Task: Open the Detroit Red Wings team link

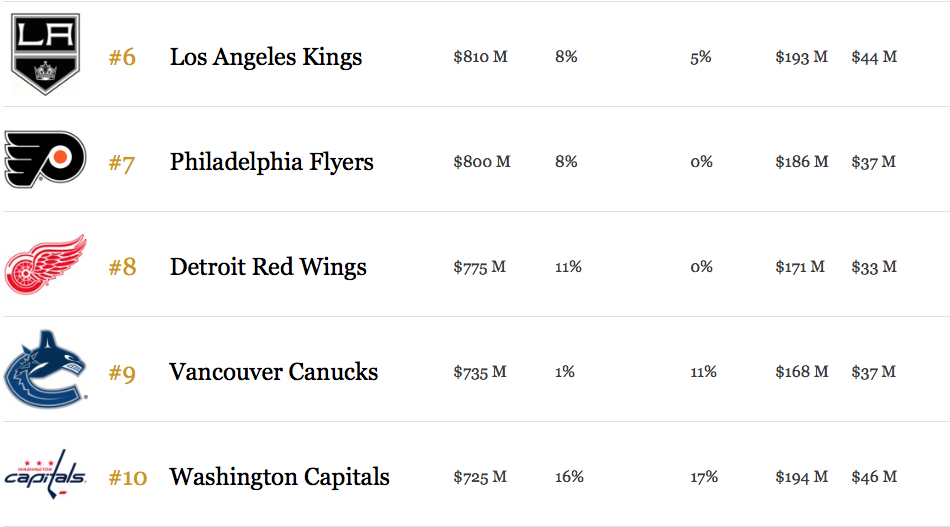Action: tap(268, 267)
